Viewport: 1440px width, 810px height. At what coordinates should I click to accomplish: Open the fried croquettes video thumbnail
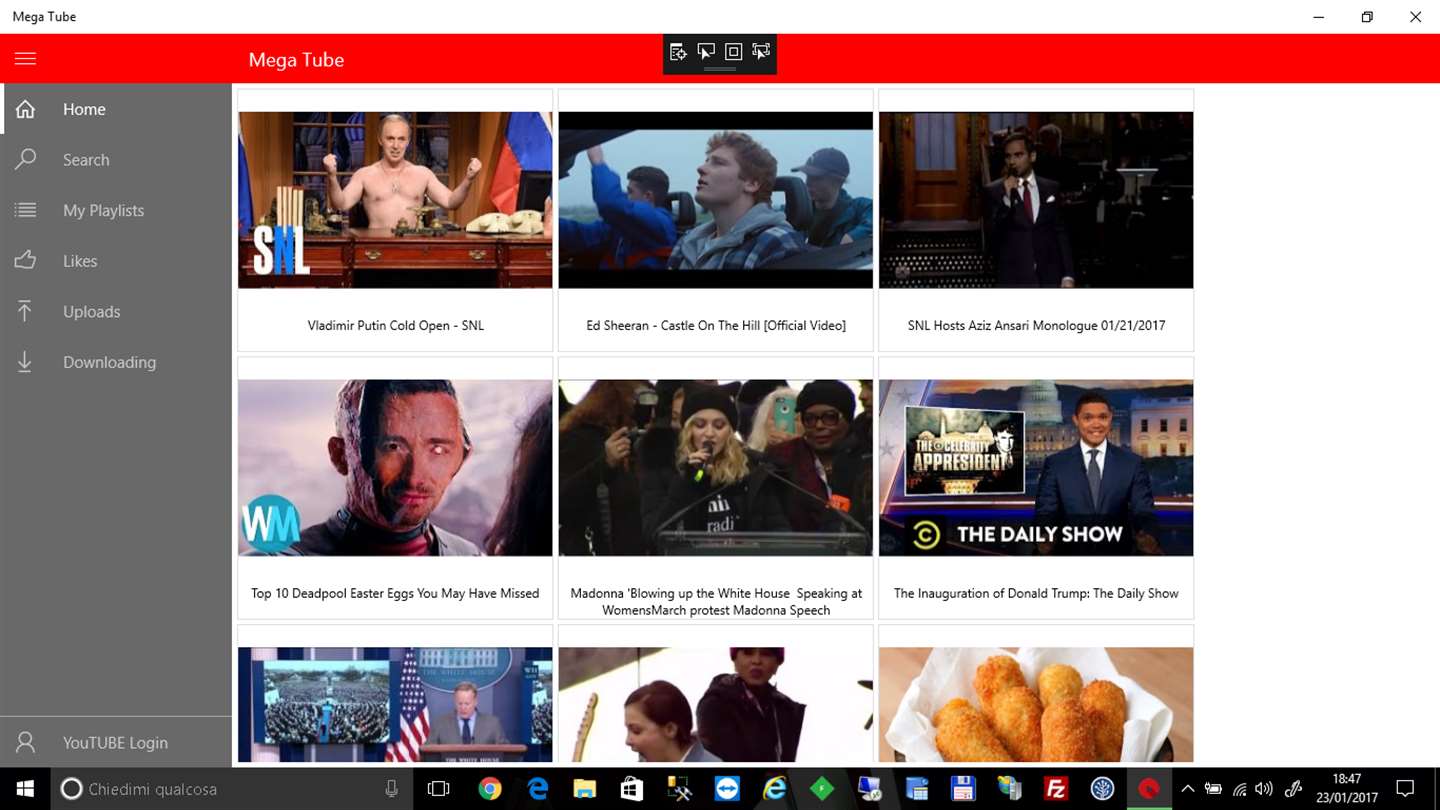pyautogui.click(x=1036, y=705)
